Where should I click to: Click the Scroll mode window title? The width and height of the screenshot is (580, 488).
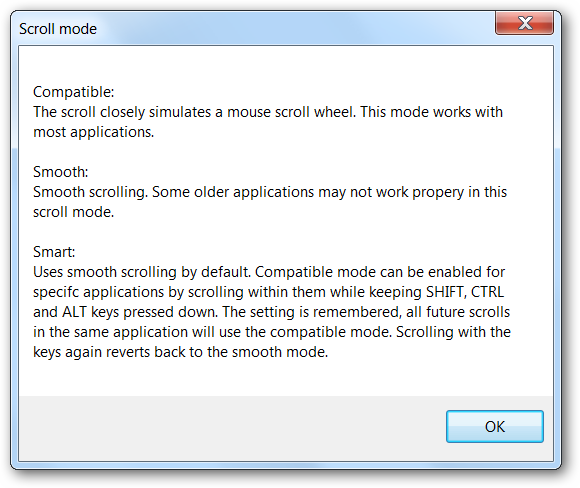click(x=58, y=29)
